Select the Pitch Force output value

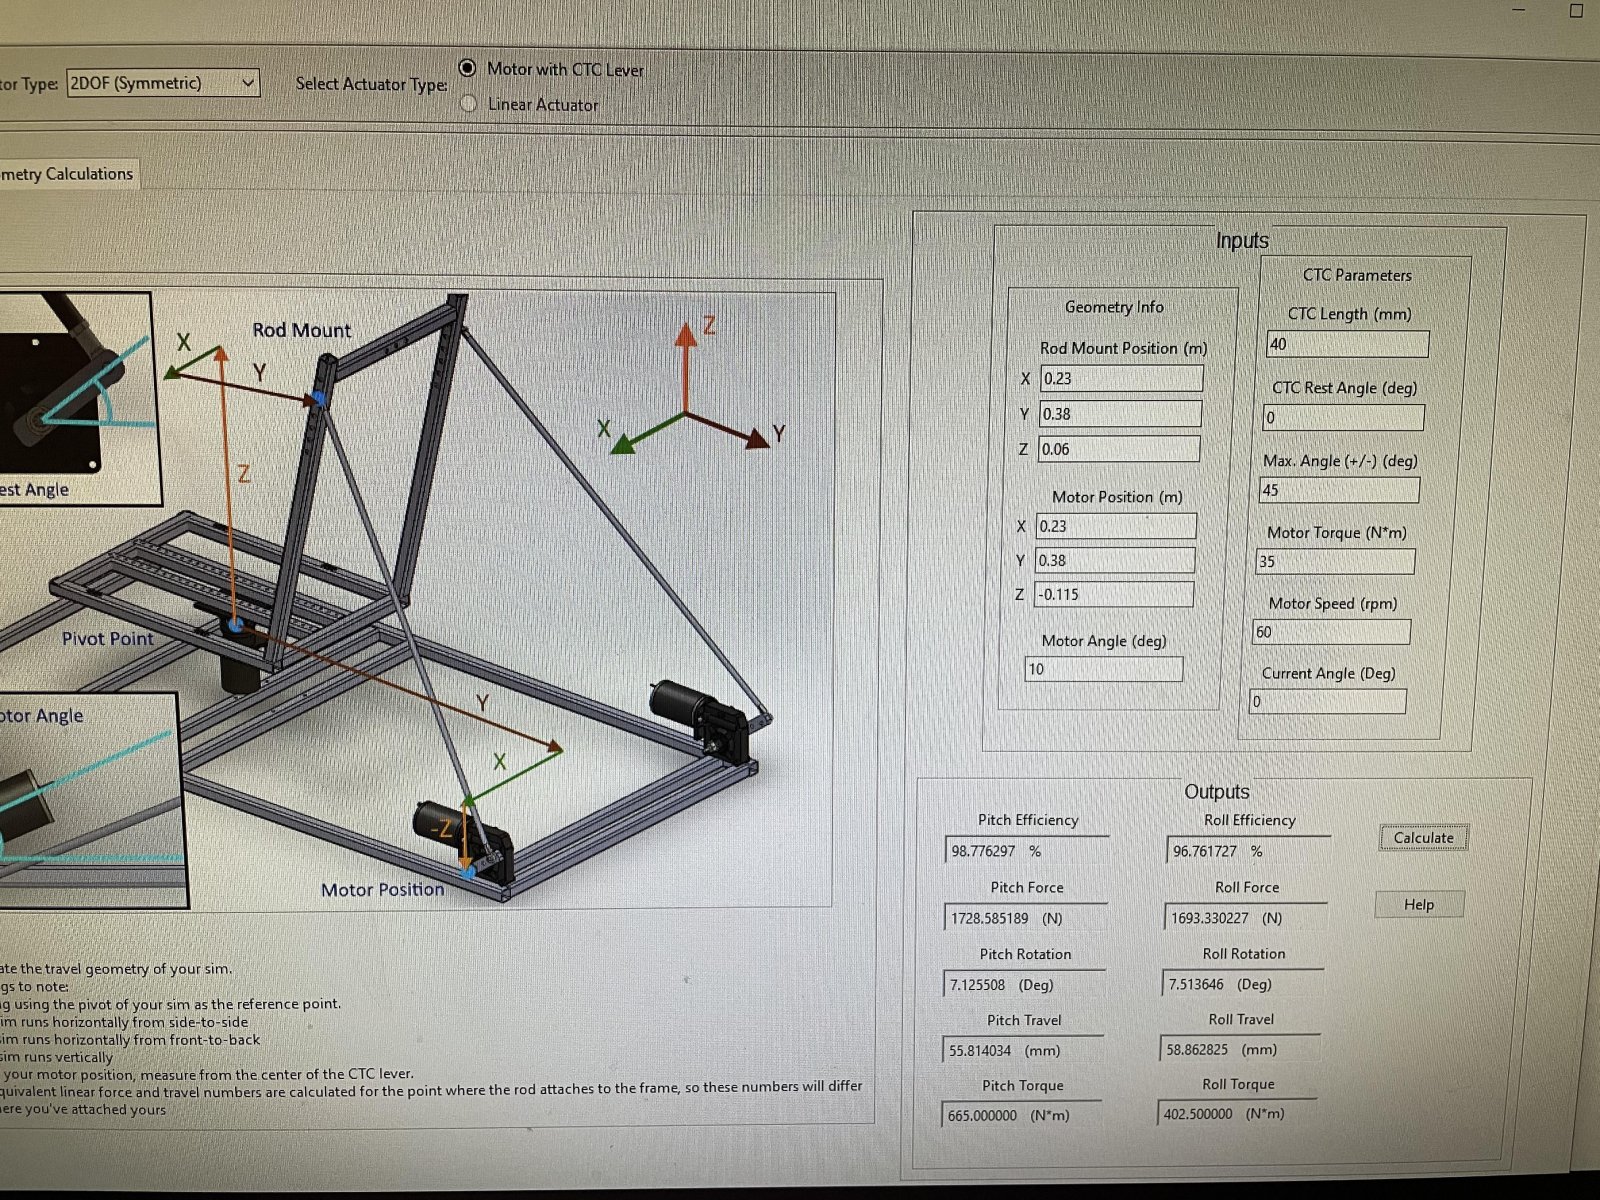pyautogui.click(x=1025, y=918)
